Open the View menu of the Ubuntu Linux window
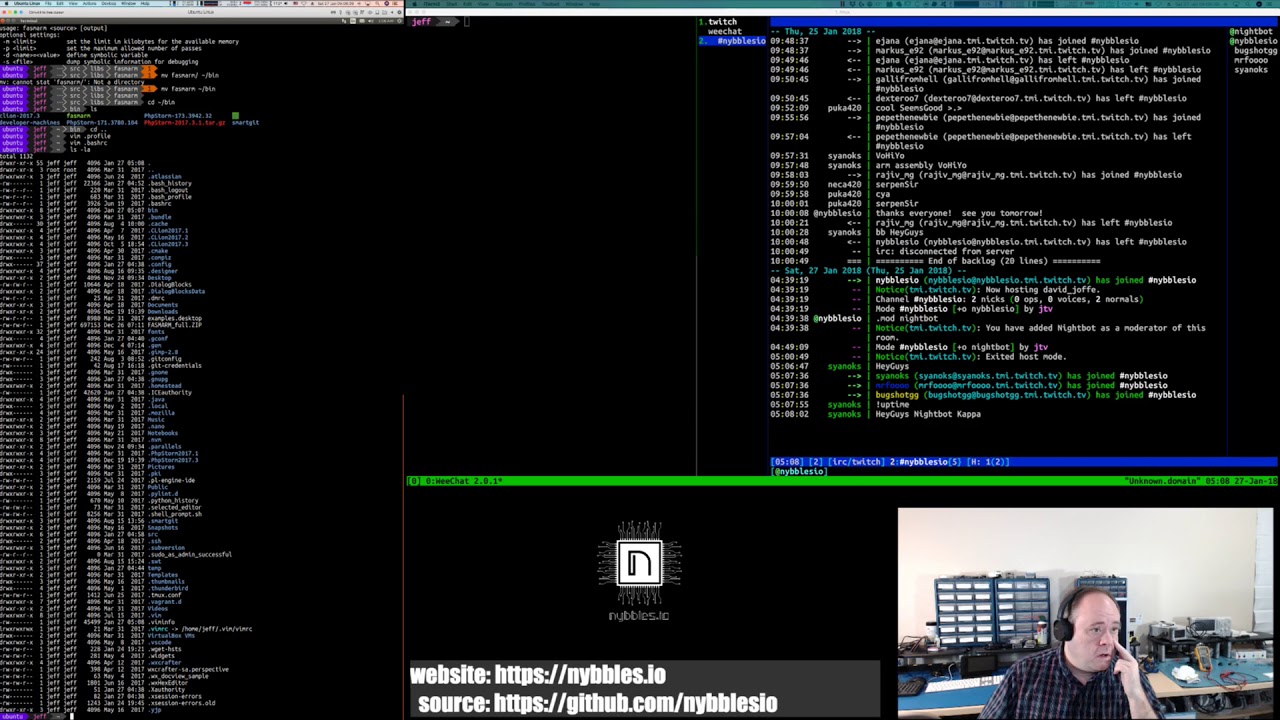This screenshot has height=720, width=1280. coord(73,3)
